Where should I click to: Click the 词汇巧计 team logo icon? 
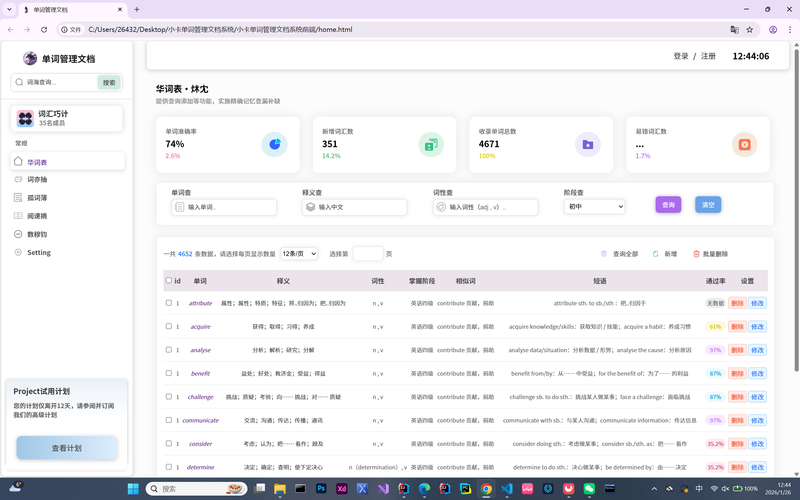25,119
